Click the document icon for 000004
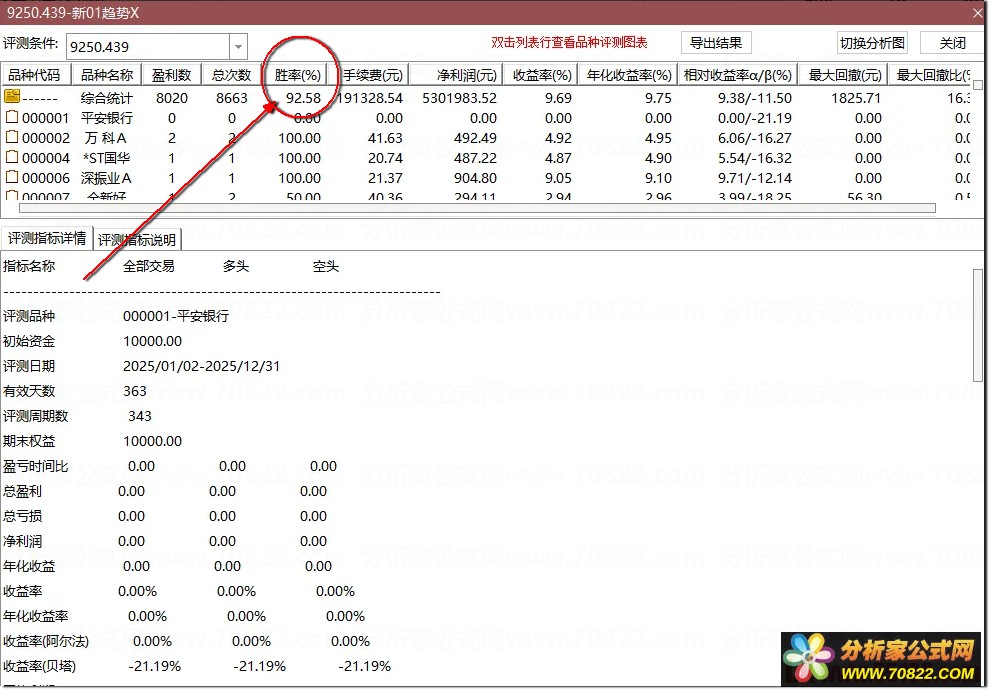 point(12,157)
